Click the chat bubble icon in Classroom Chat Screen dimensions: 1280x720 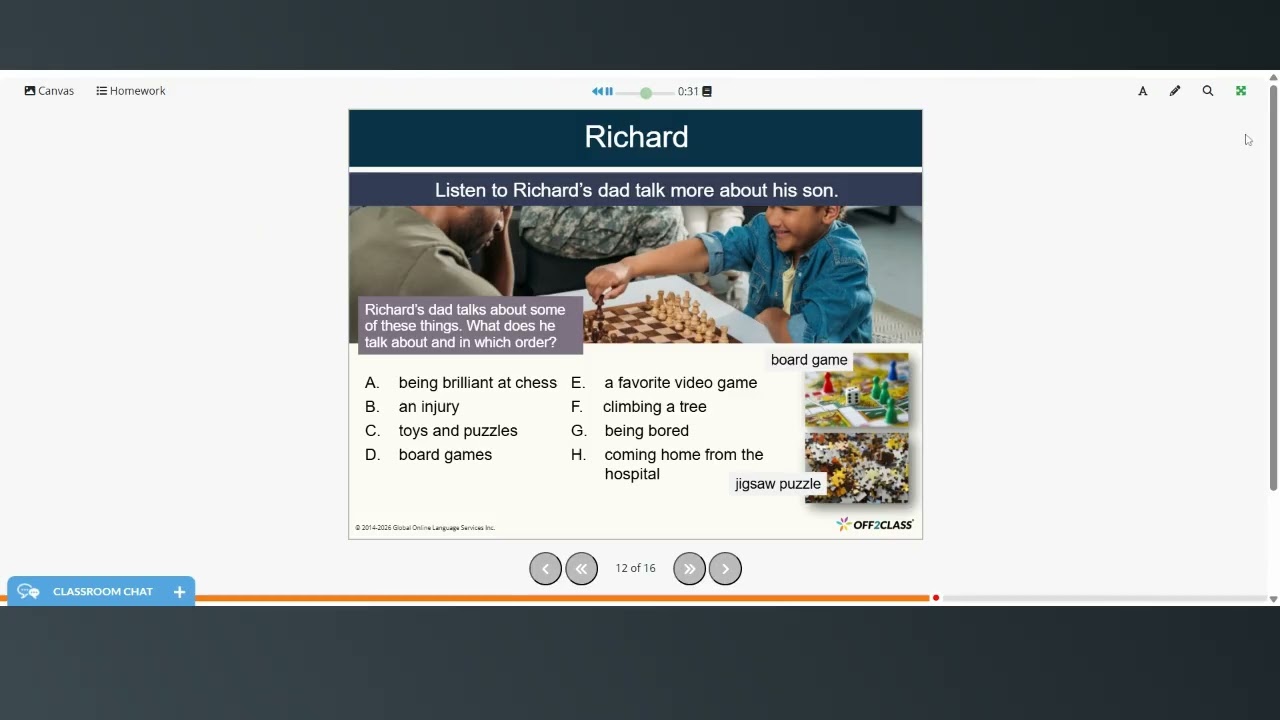28,591
